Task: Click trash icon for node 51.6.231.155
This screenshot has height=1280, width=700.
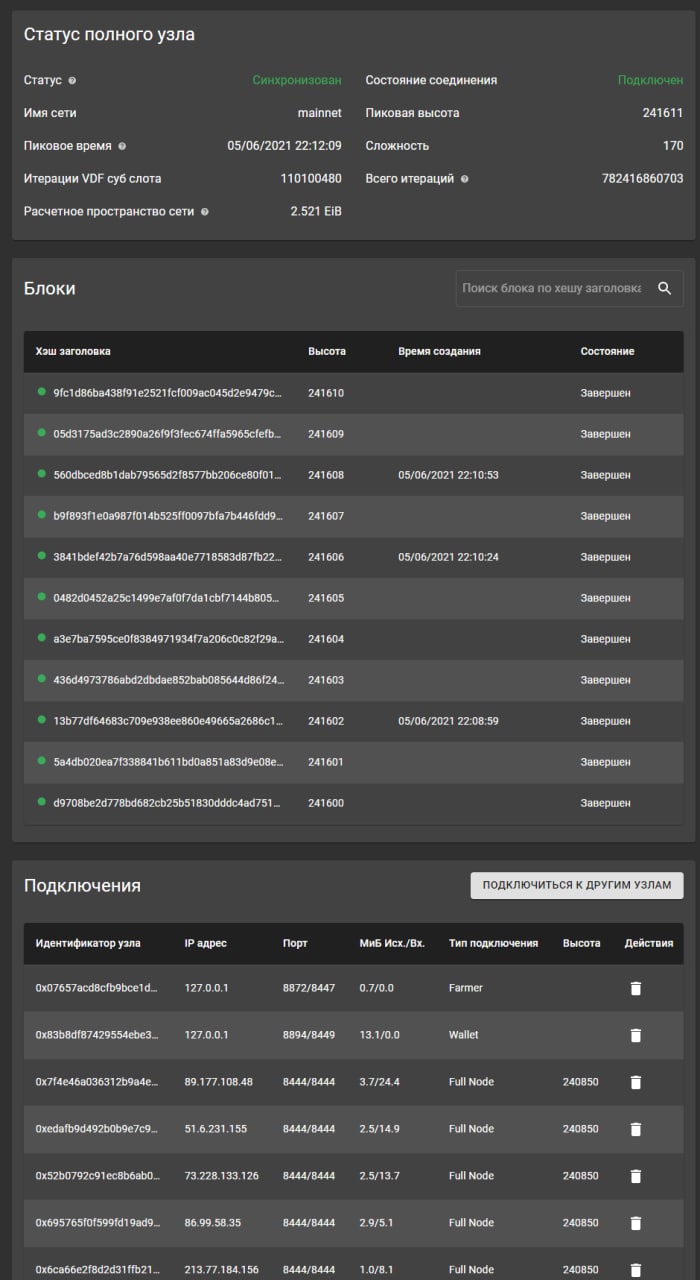Action: tap(636, 1129)
